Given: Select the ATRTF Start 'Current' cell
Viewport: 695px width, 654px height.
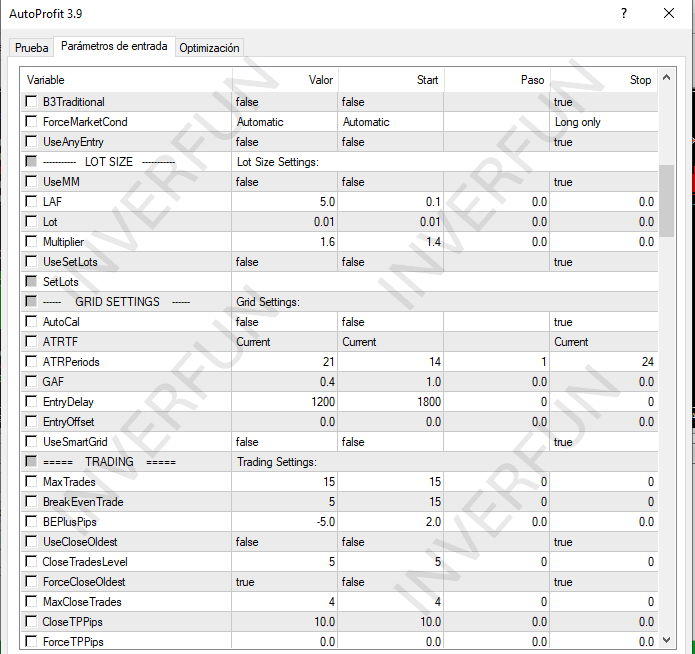Looking at the screenshot, I should (x=390, y=342).
